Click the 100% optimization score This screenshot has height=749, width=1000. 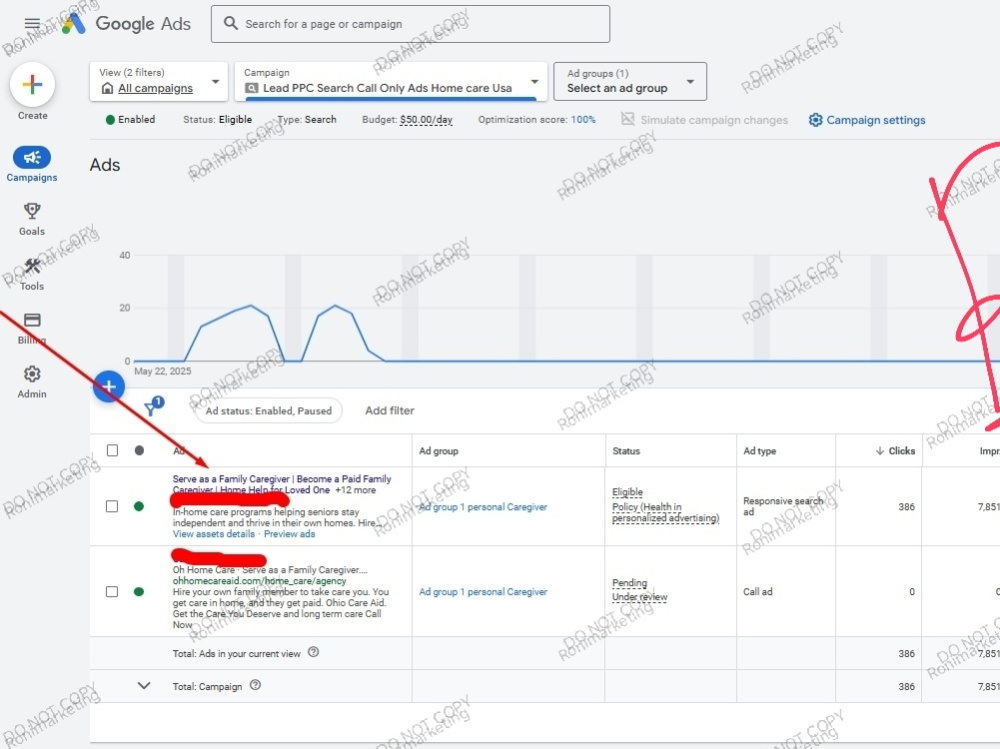[x=583, y=120]
